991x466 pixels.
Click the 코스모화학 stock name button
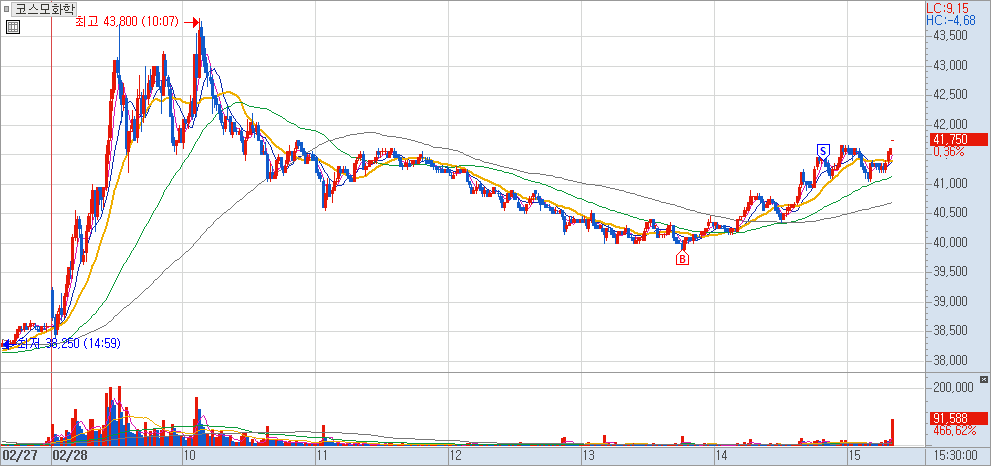pos(42,9)
